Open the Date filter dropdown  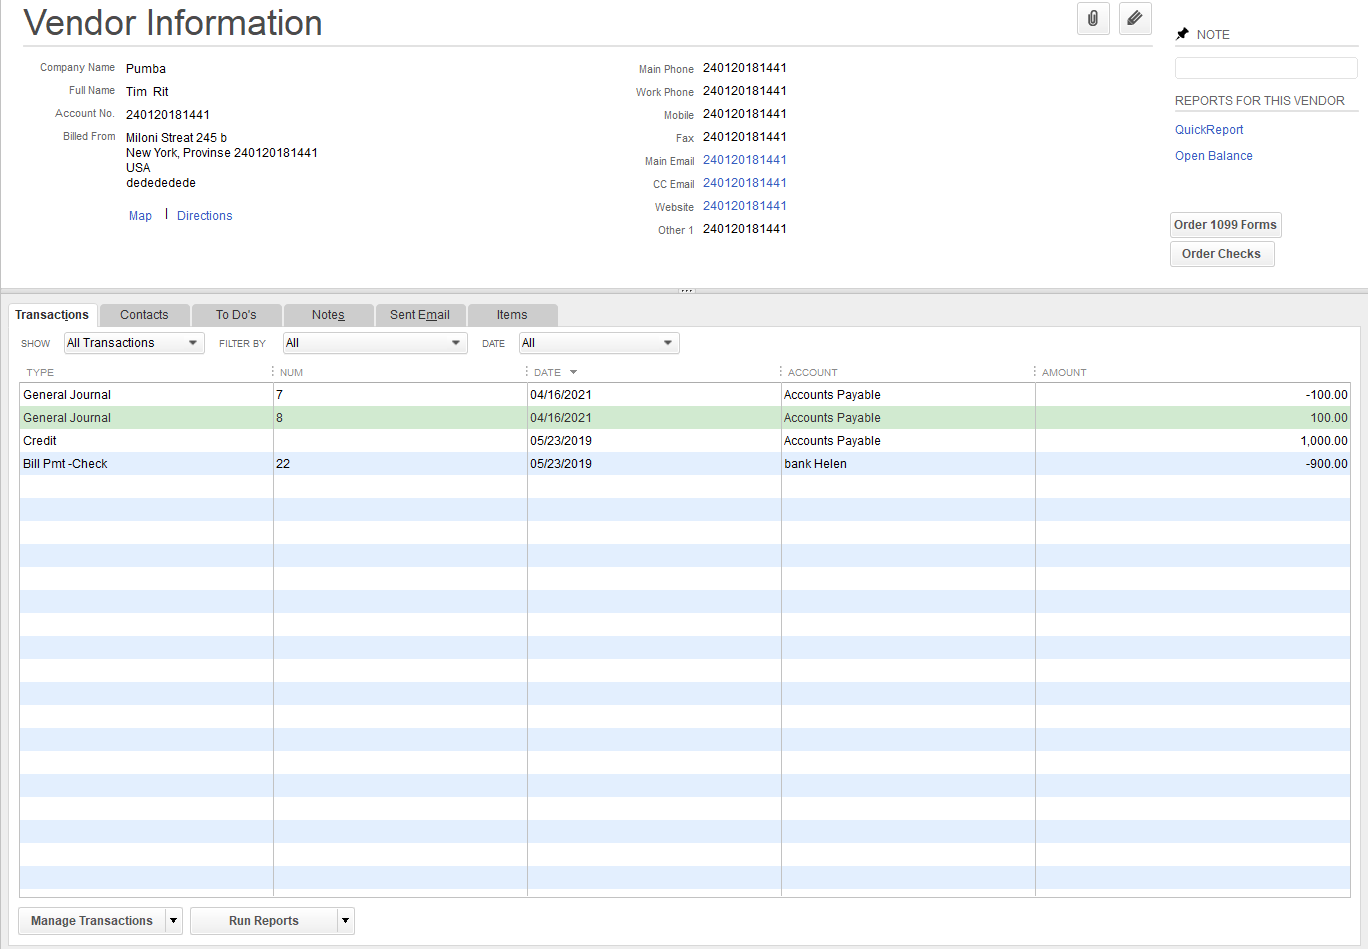(599, 343)
